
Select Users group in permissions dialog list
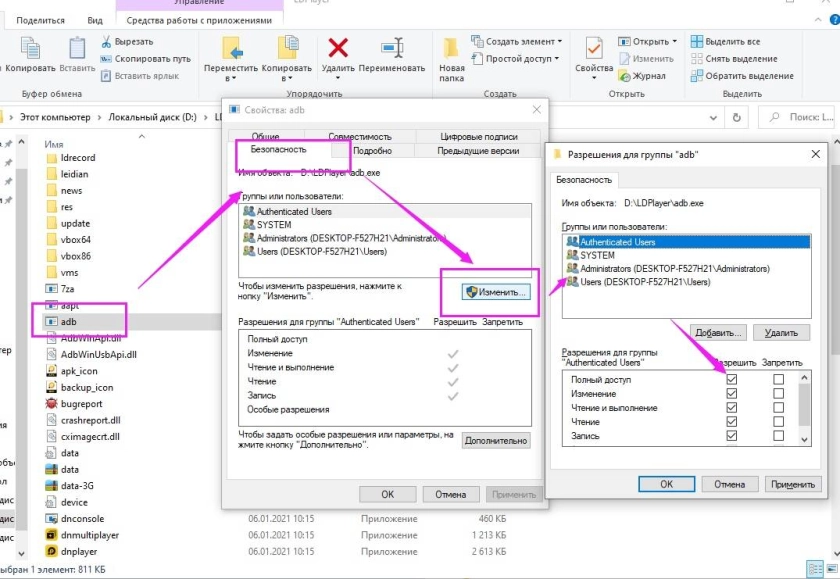tap(648, 283)
